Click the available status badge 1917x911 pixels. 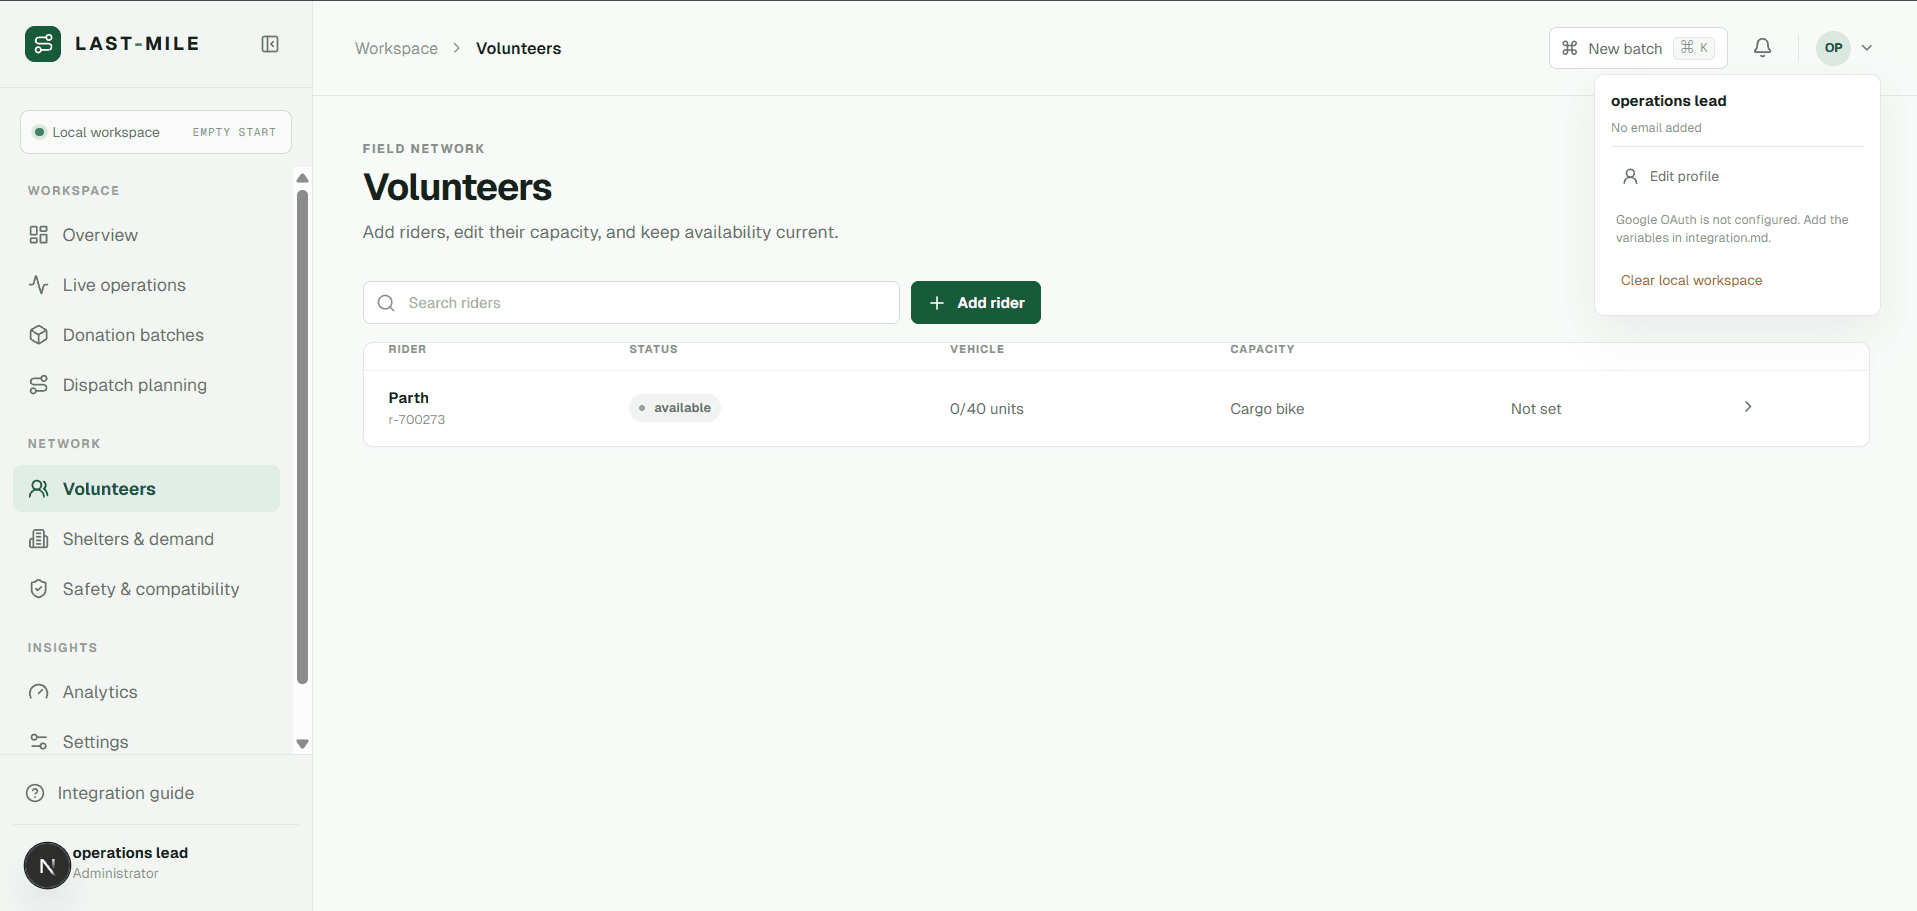pos(675,408)
